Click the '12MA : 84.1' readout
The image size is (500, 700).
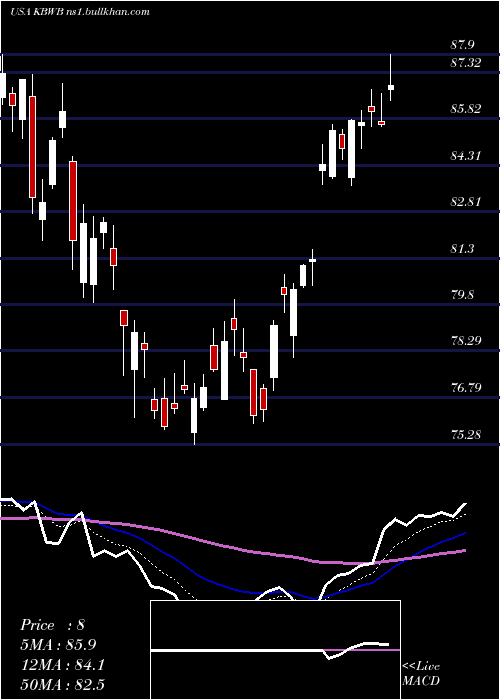[x=62, y=665]
